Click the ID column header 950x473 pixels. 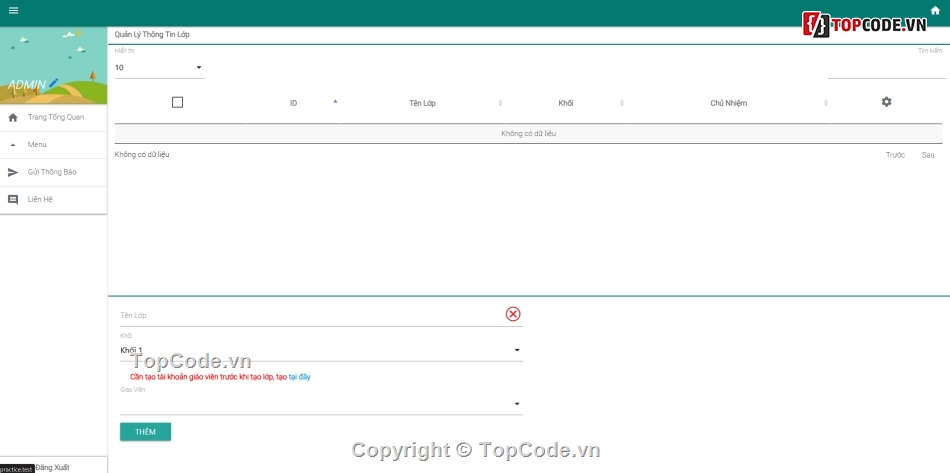click(293, 103)
